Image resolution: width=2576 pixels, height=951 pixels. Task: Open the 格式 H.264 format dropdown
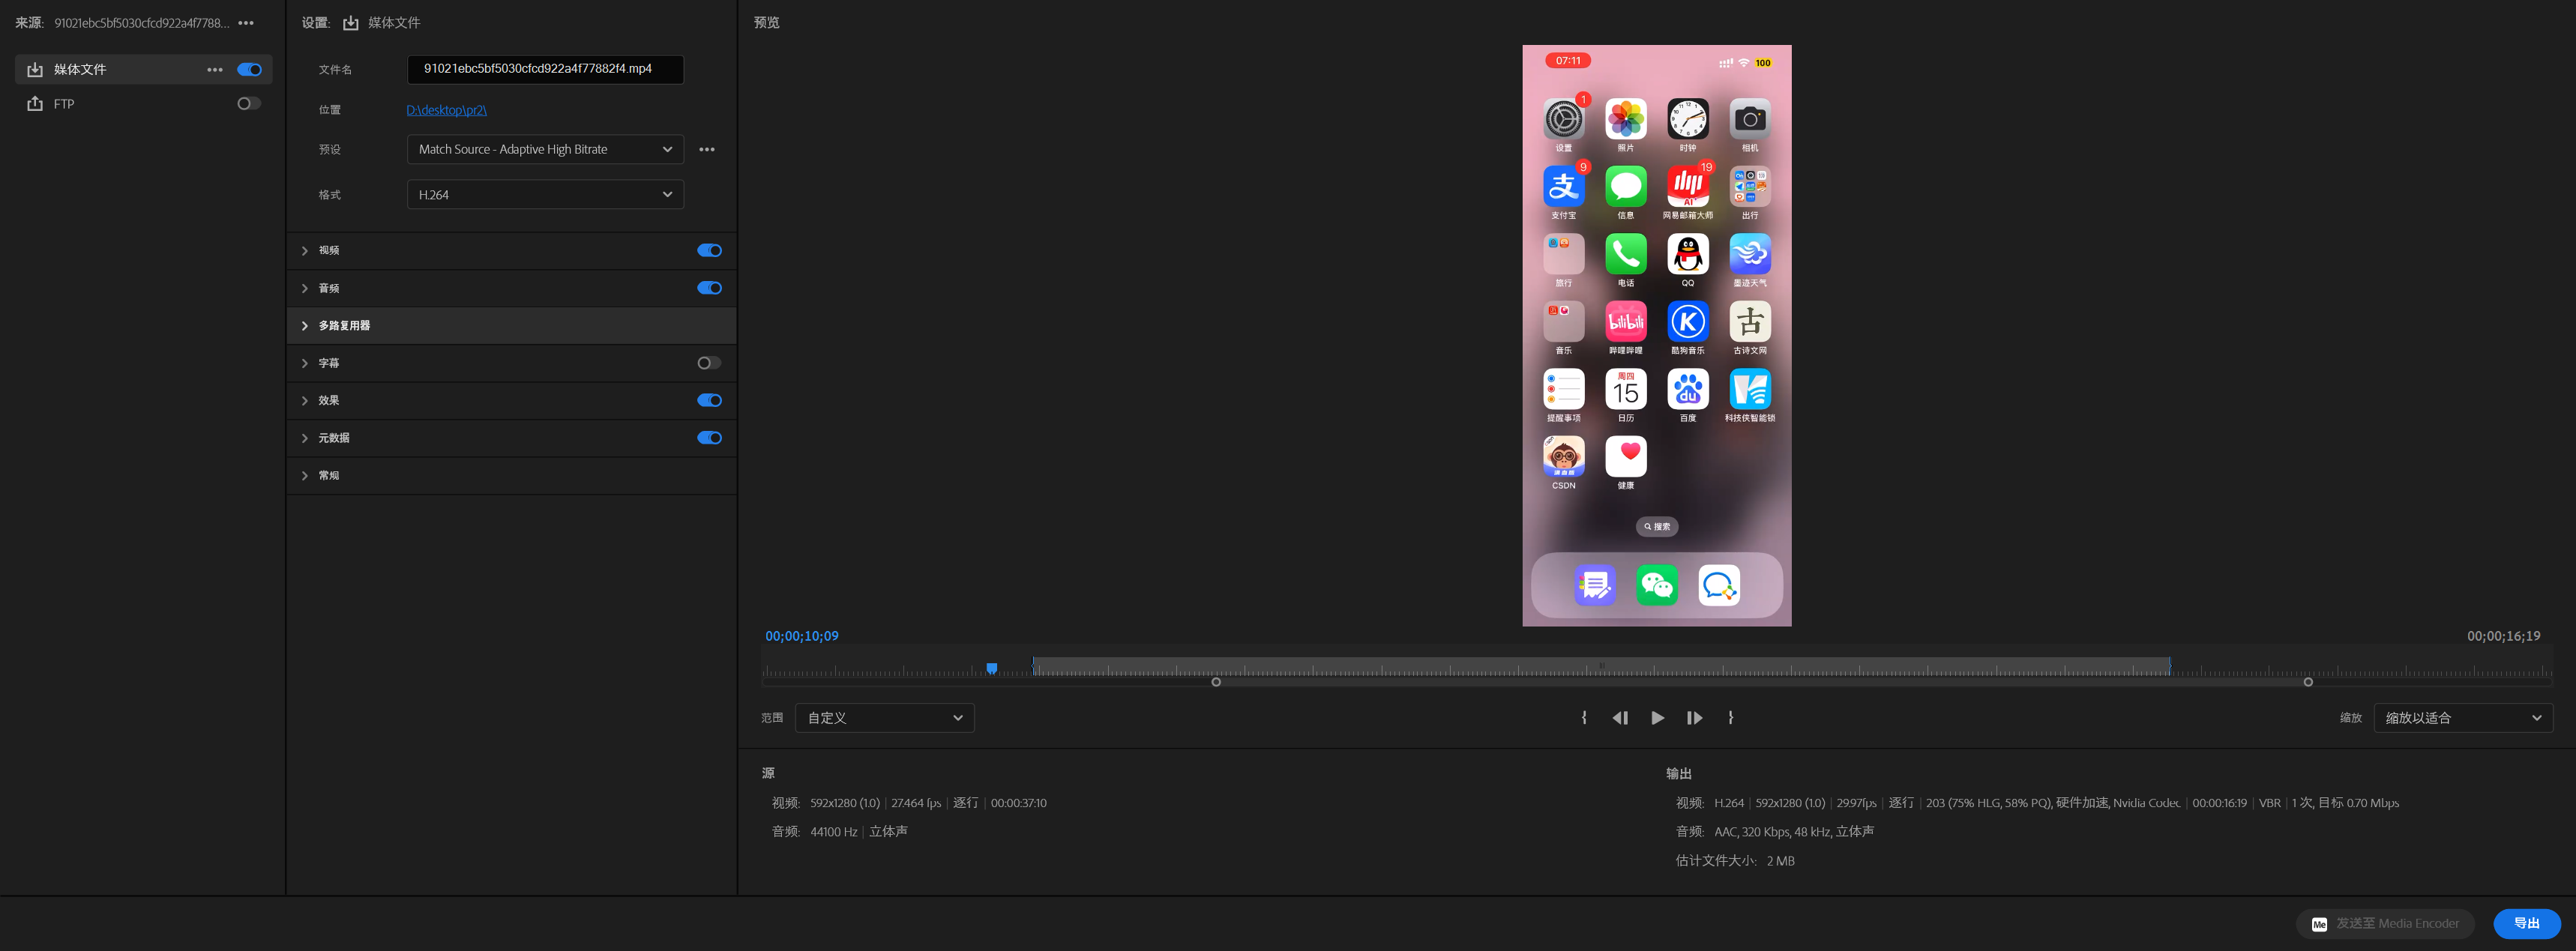[x=545, y=195]
